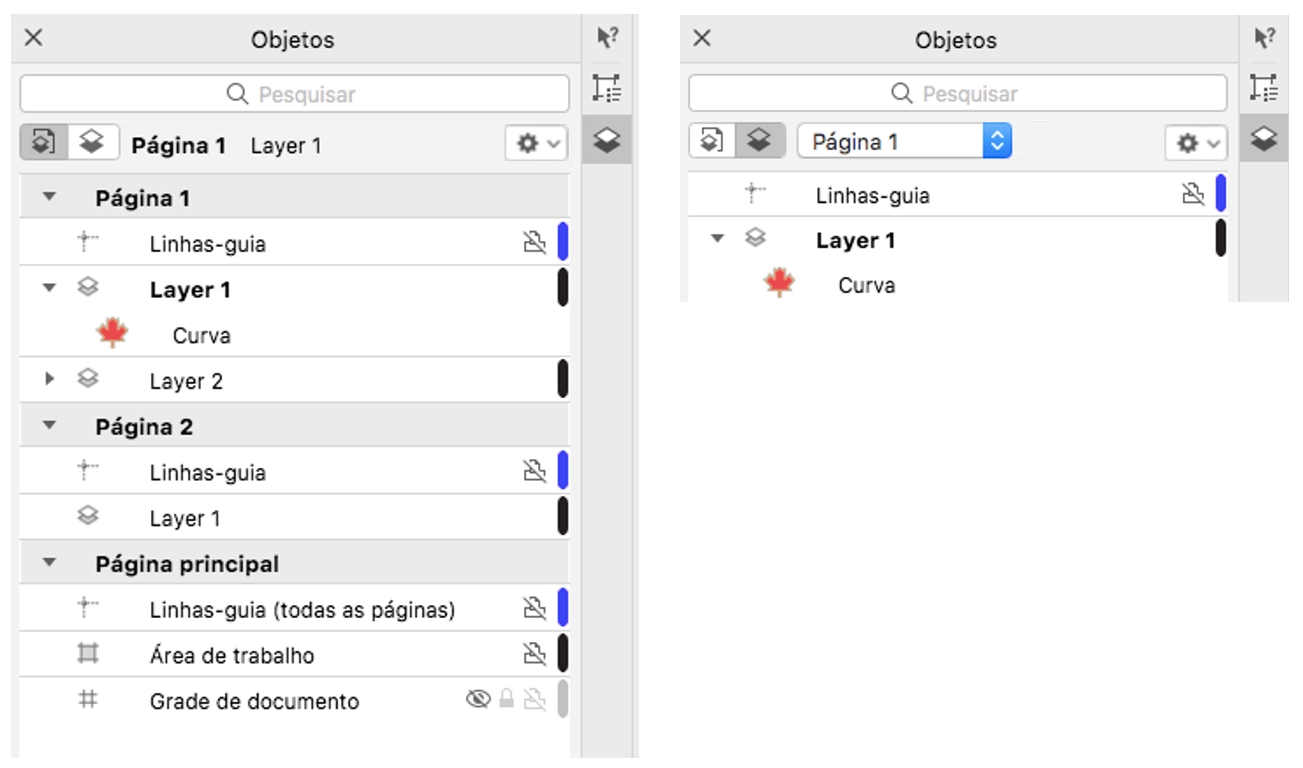Viewport: 1303px width, 768px height.
Task: Toggle visibility eye of Grade de documento
Action: [x=478, y=700]
